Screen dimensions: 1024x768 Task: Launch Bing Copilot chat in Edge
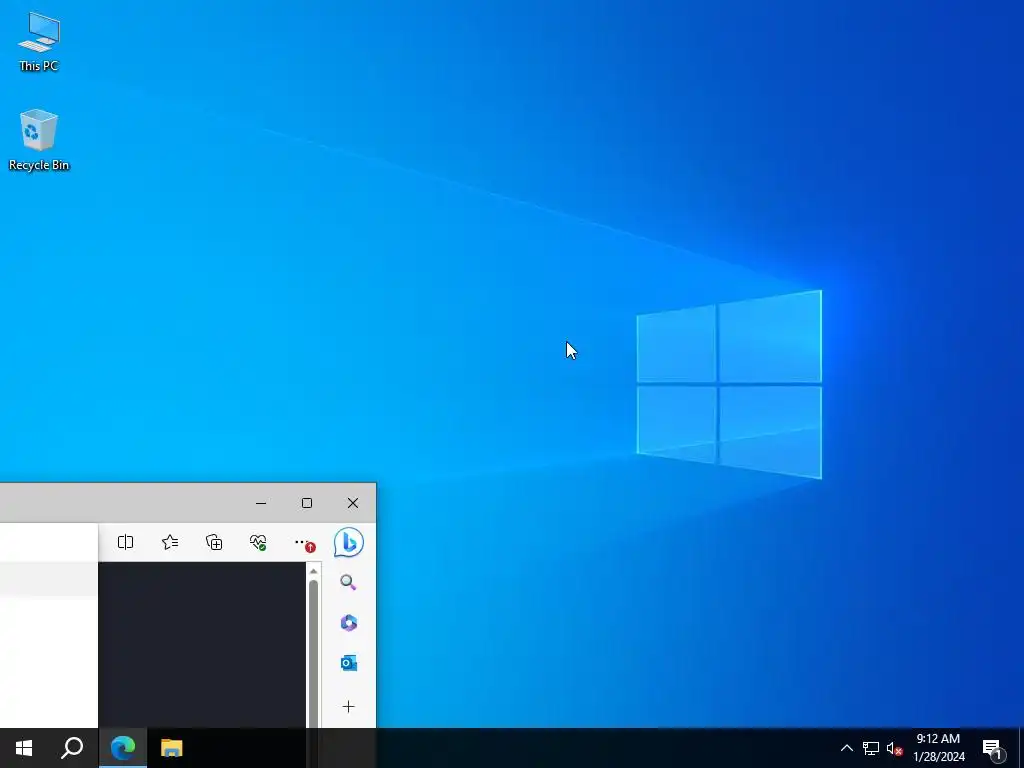pyautogui.click(x=349, y=542)
